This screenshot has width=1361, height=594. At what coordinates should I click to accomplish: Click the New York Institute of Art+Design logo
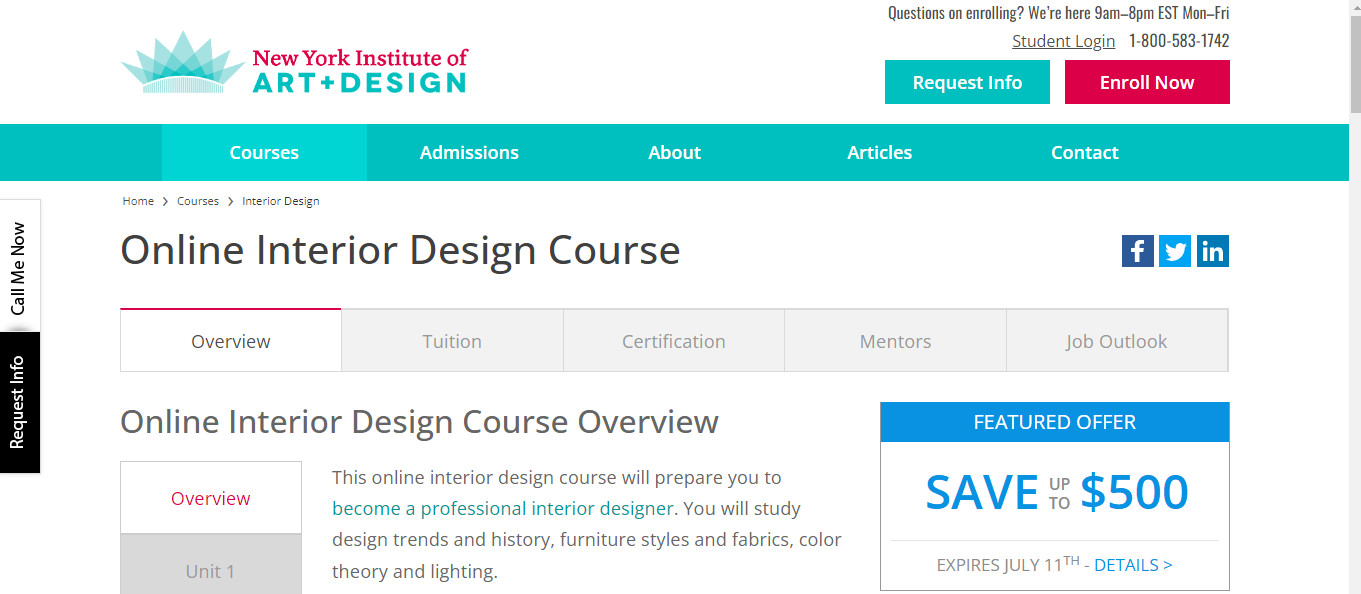click(294, 64)
